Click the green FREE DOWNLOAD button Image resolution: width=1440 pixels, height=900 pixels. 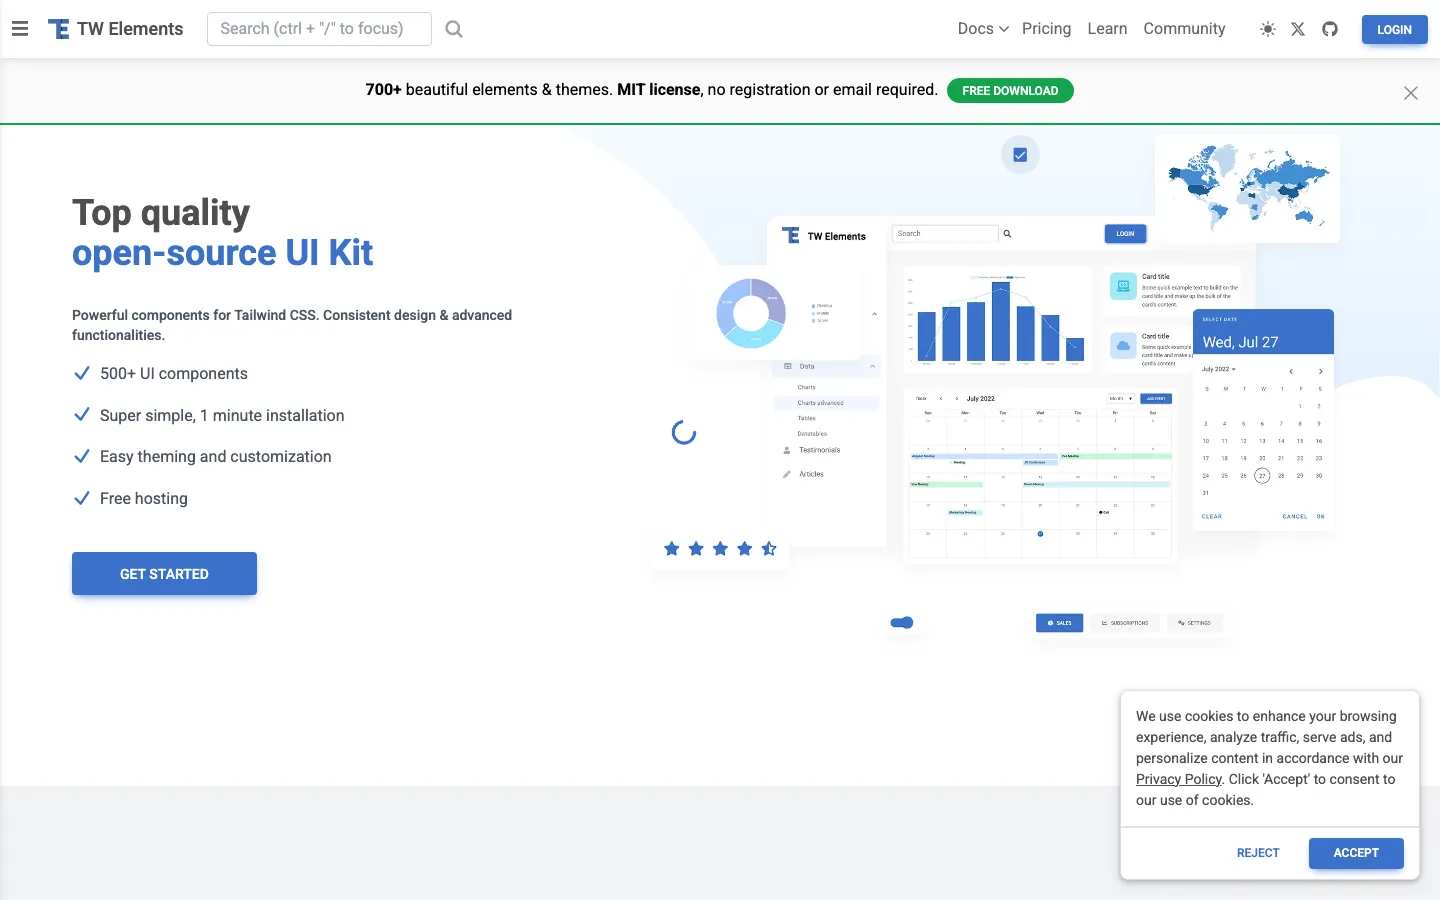[x=1010, y=91]
